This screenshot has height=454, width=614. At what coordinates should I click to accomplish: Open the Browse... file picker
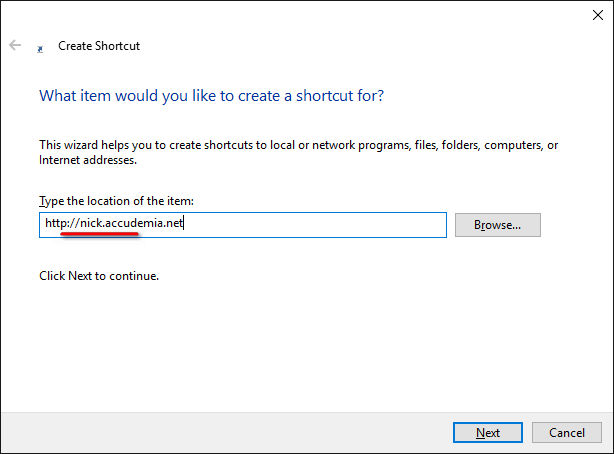497,225
